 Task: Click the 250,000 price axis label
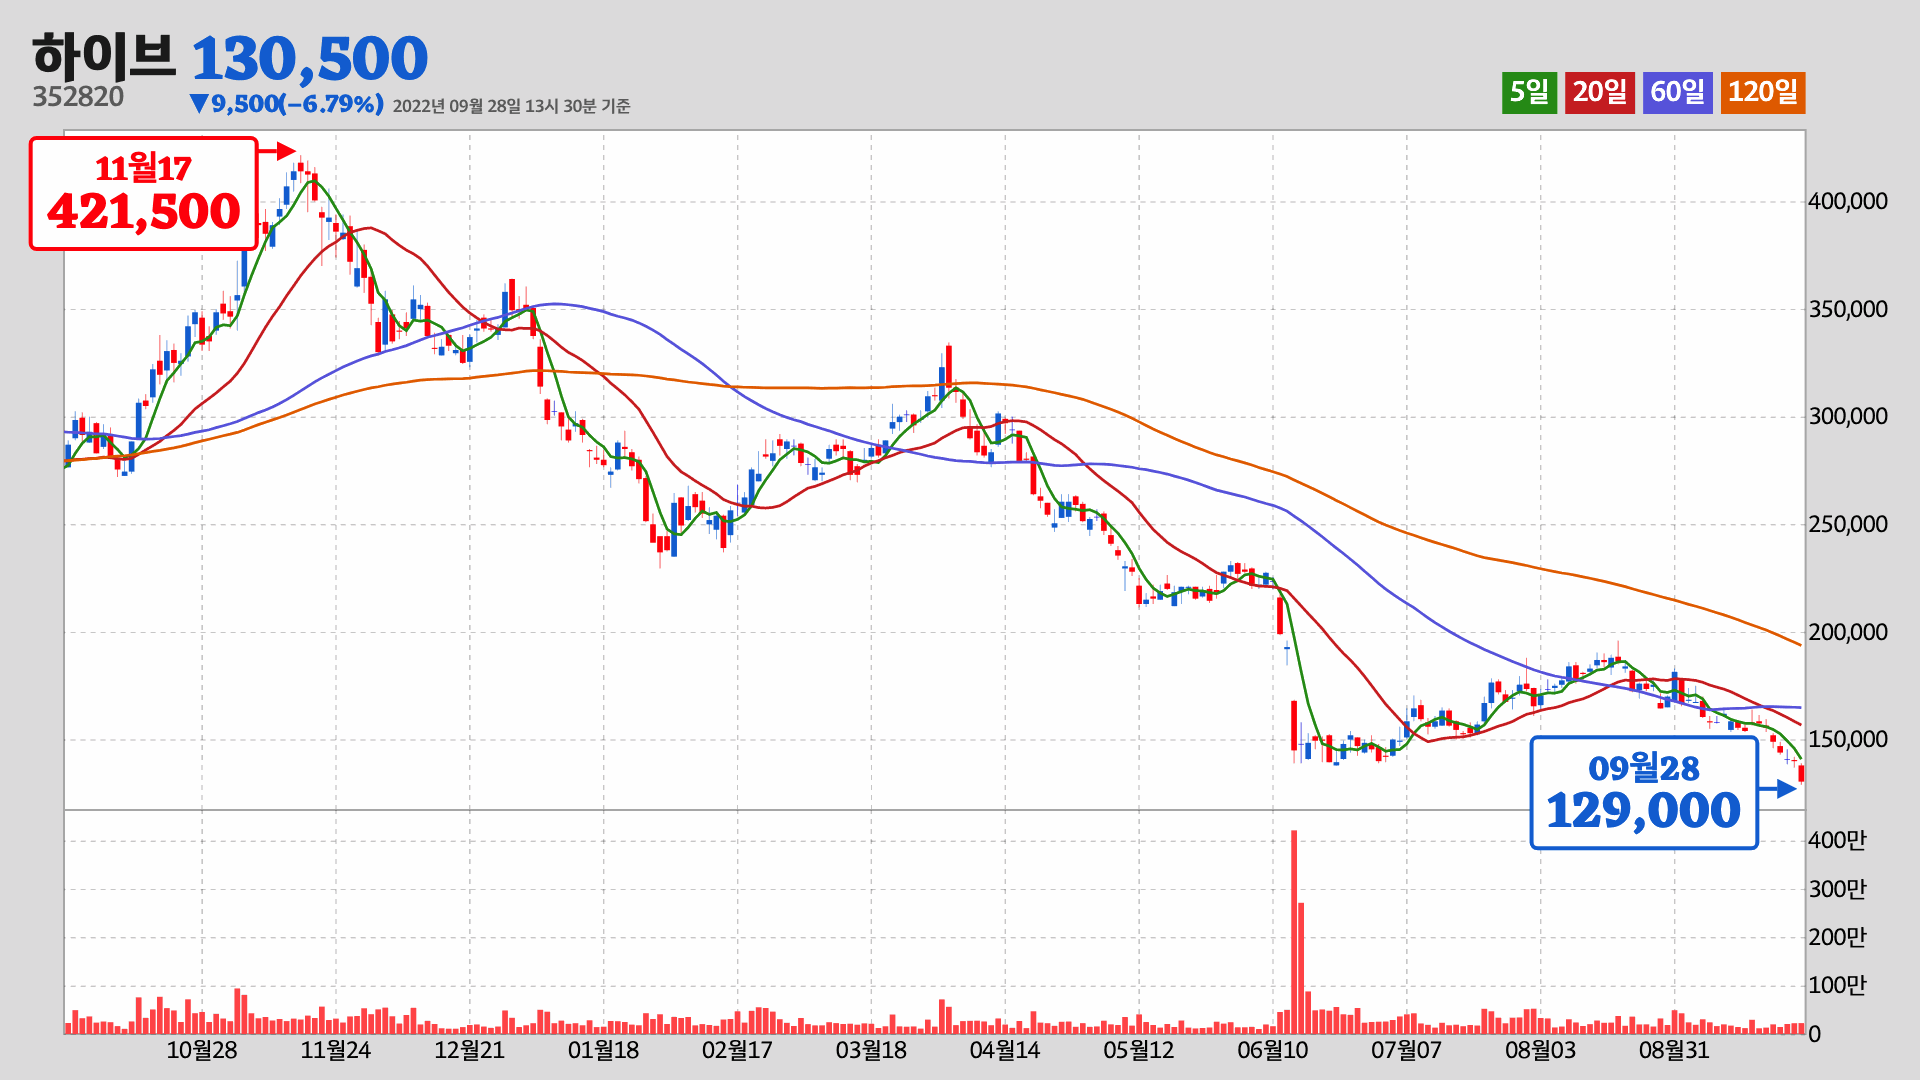pos(1848,525)
